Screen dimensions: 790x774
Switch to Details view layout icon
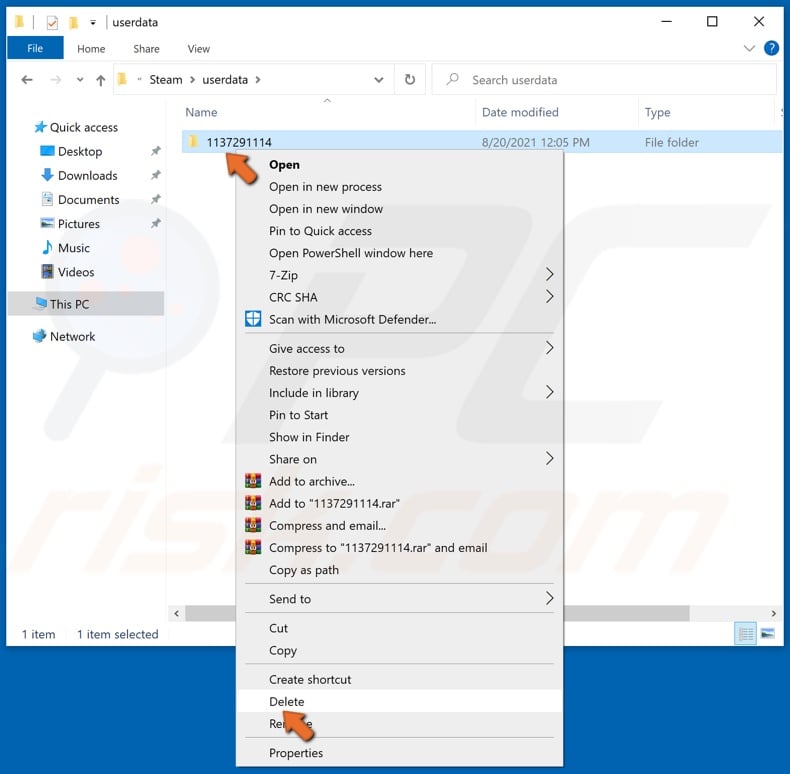pyautogui.click(x=746, y=634)
